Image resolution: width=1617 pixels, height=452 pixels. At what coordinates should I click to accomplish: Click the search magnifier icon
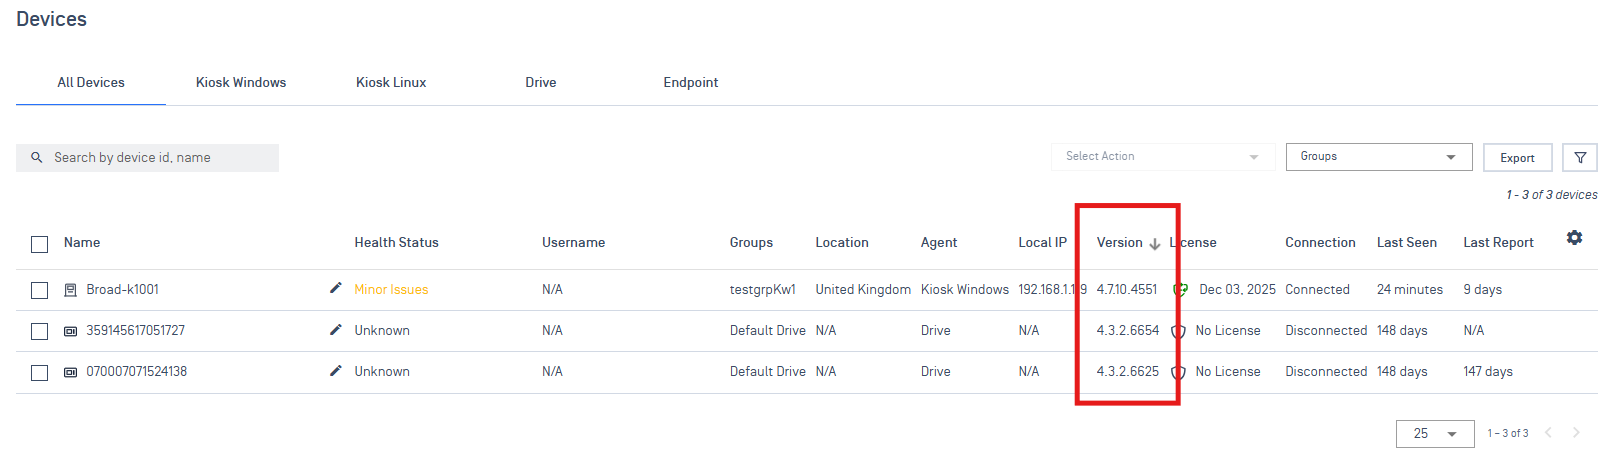pyautogui.click(x=37, y=158)
